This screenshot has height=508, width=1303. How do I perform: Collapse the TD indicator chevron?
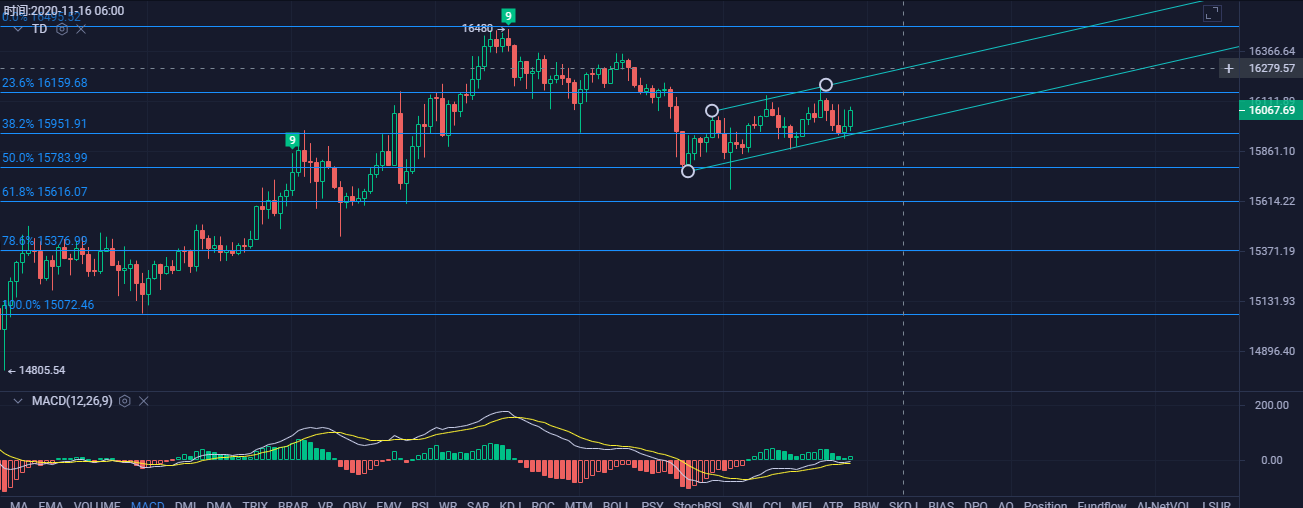[x=17, y=29]
